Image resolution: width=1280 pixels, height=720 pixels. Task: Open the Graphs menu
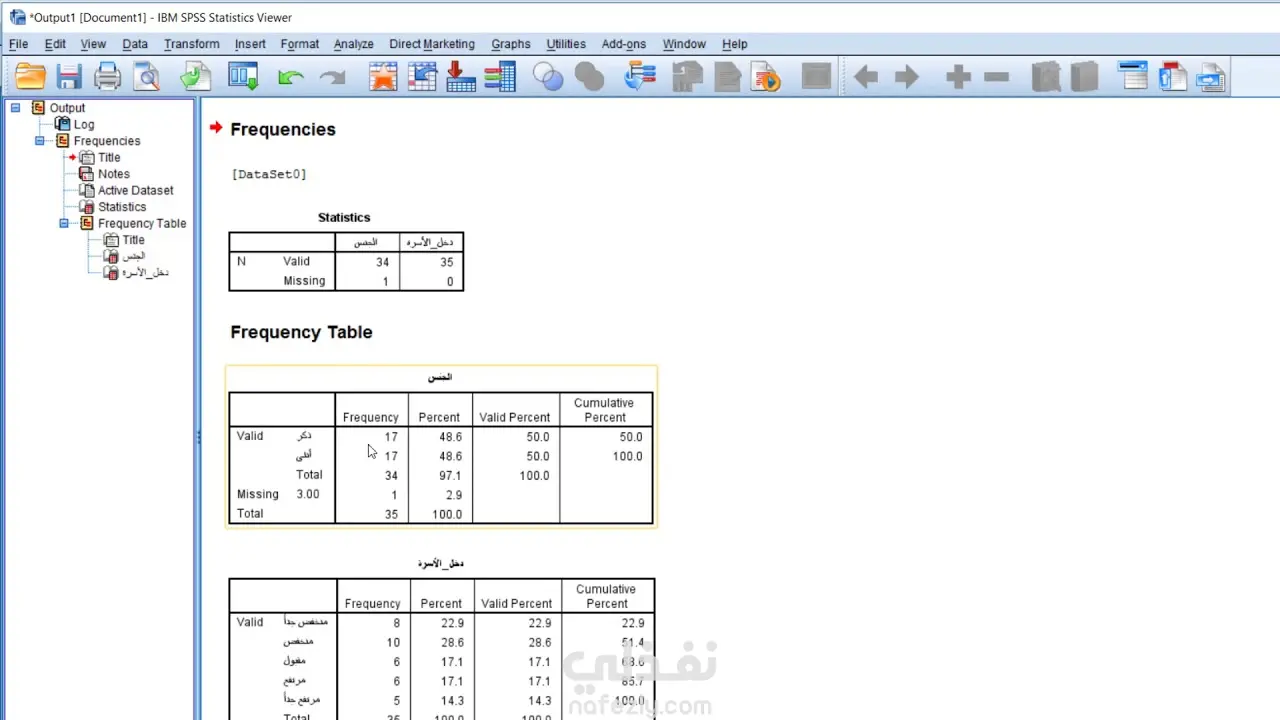coord(511,44)
